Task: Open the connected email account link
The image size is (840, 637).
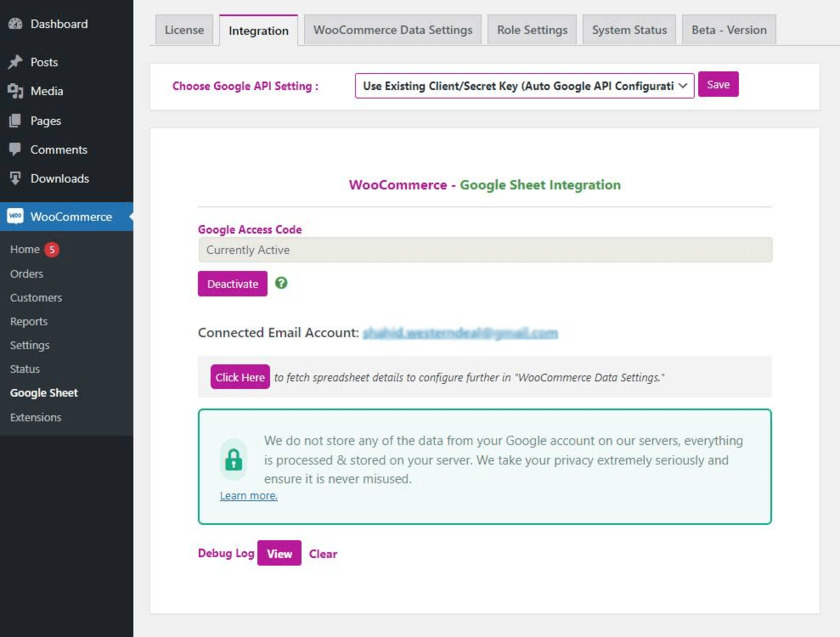Action: click(x=460, y=333)
